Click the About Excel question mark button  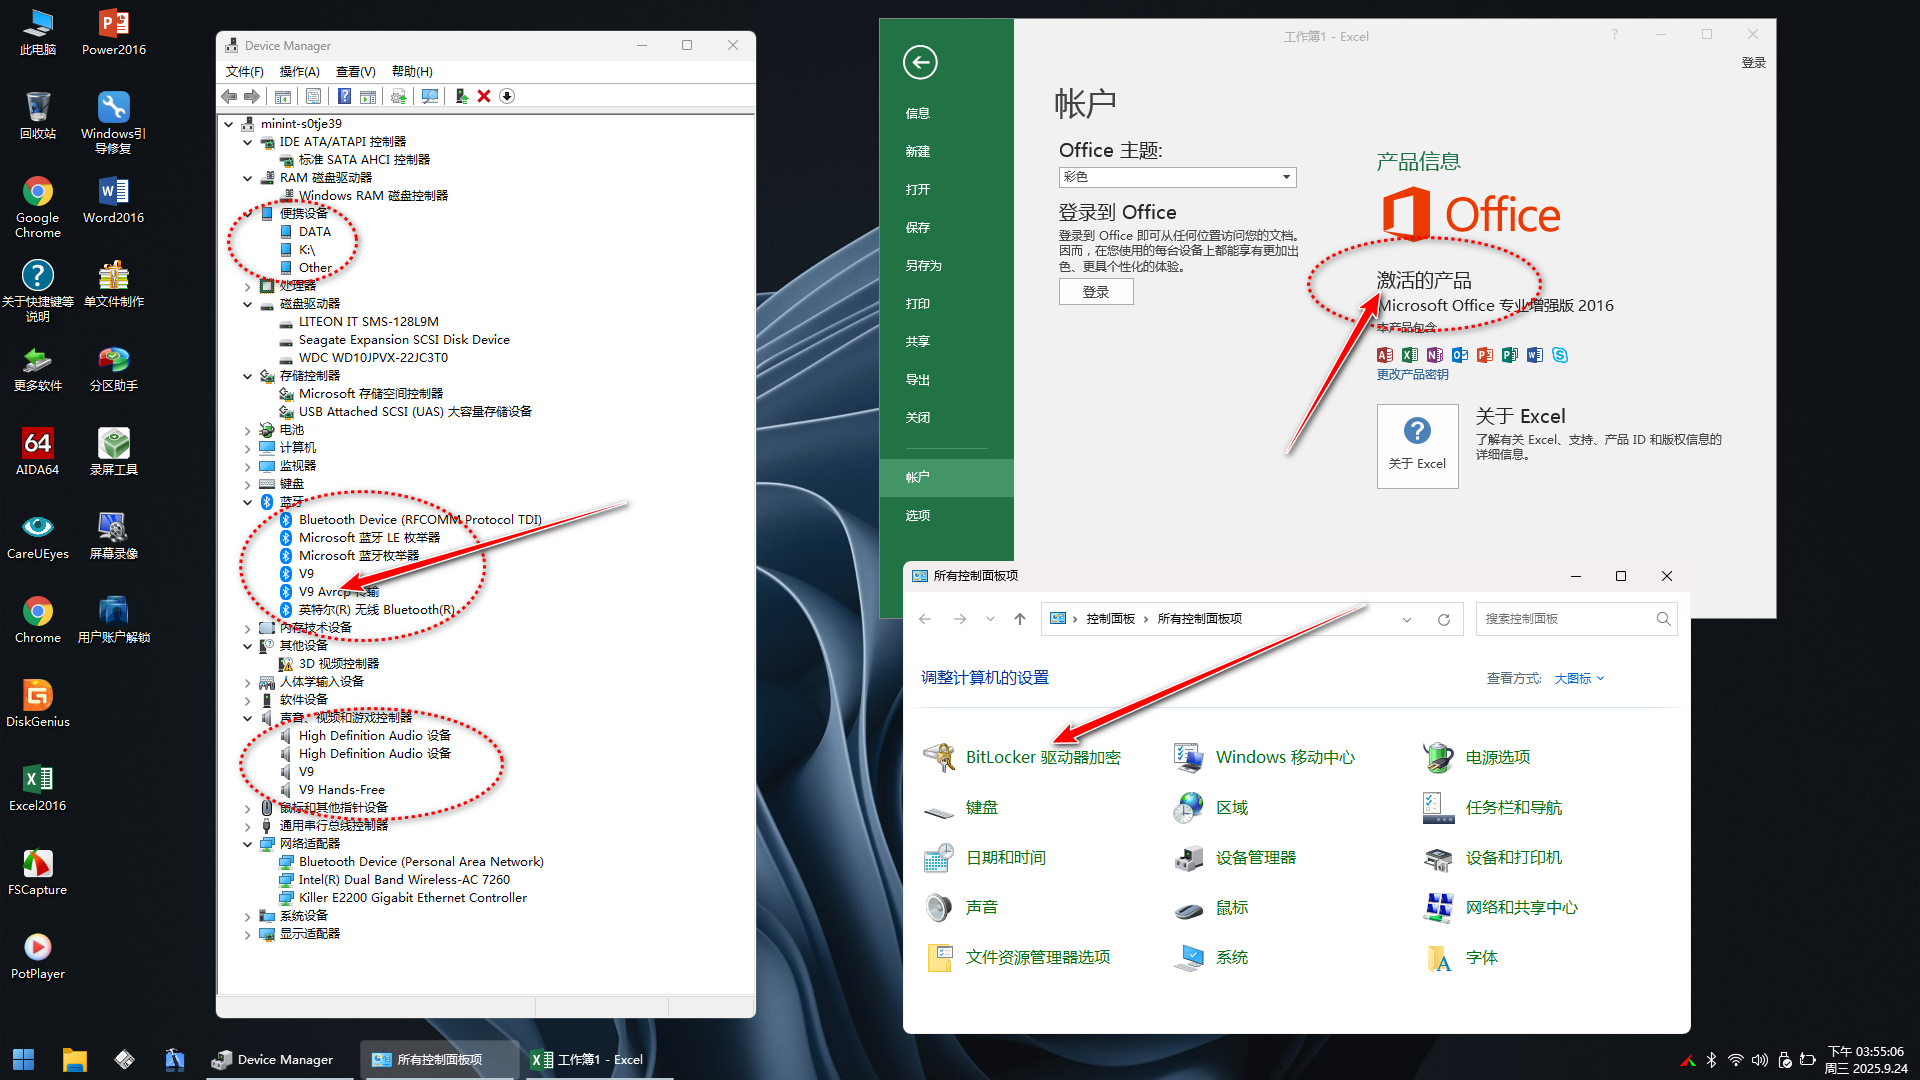click(1417, 446)
